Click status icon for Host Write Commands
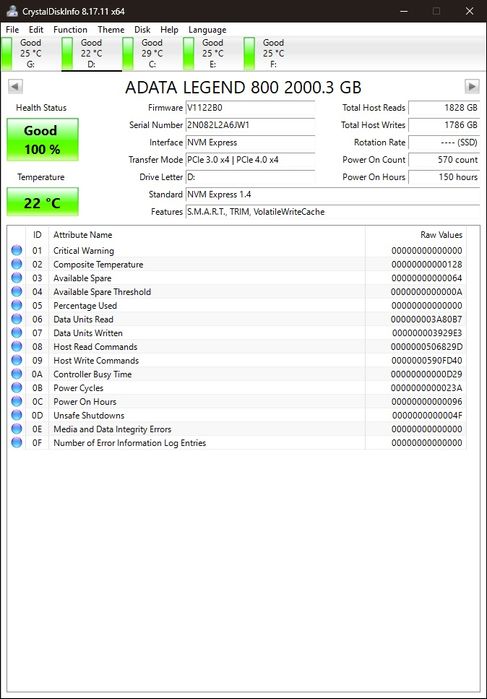The width and height of the screenshot is (487, 699). pyautogui.click(x=17, y=360)
